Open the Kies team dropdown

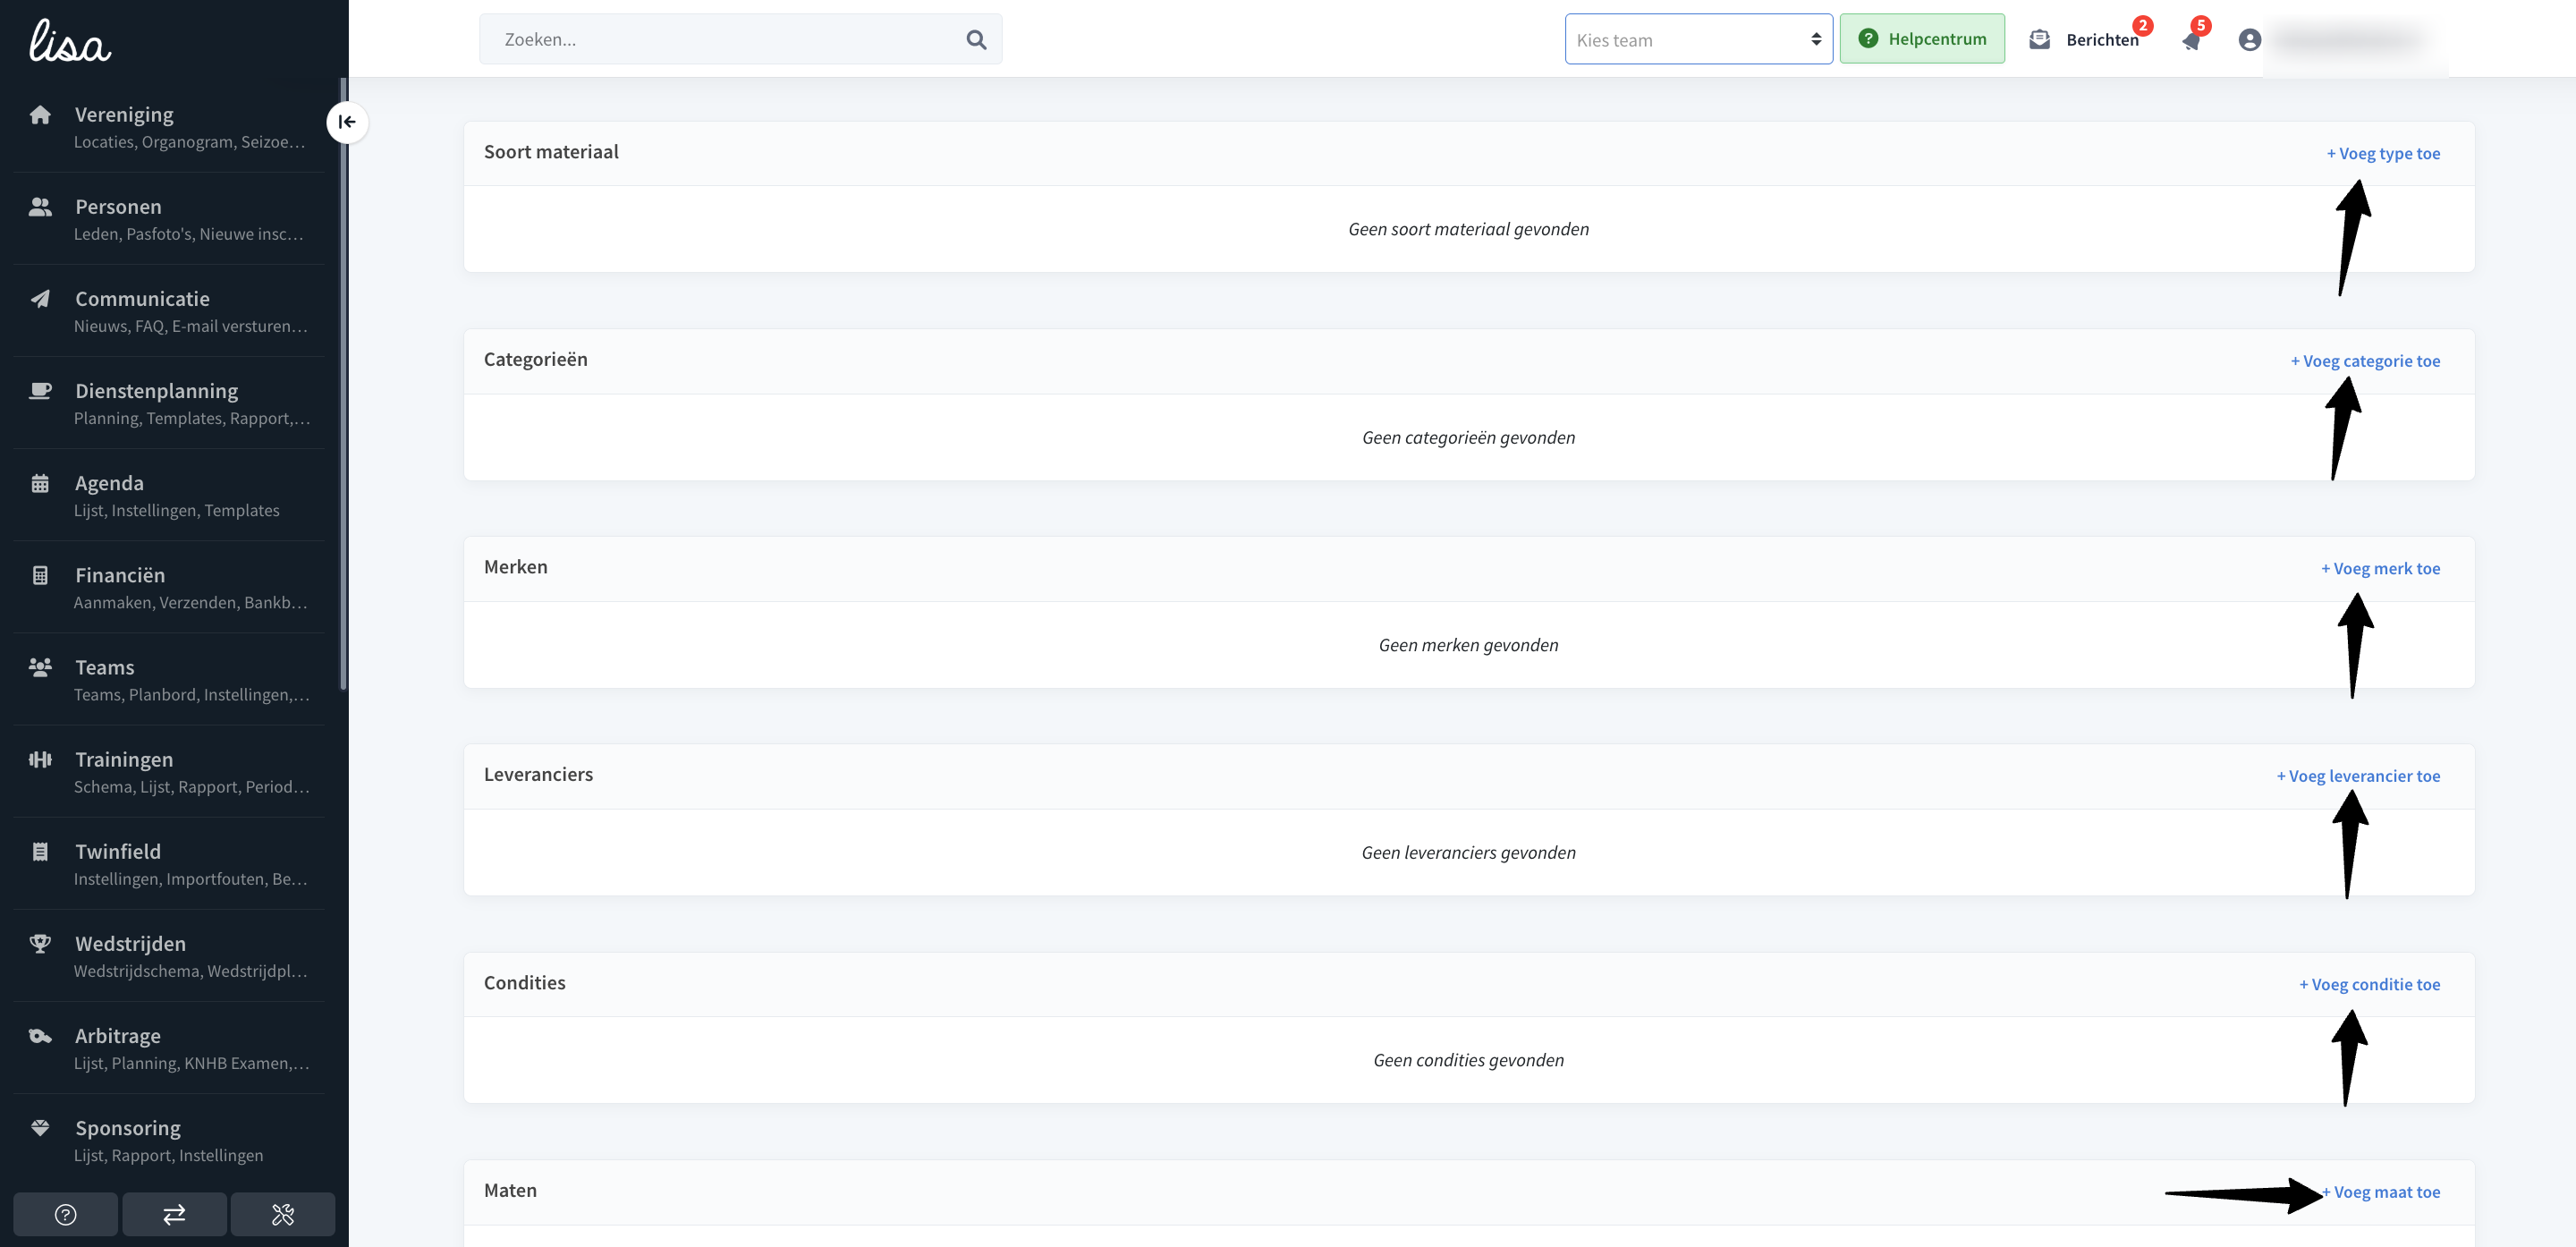click(1698, 39)
